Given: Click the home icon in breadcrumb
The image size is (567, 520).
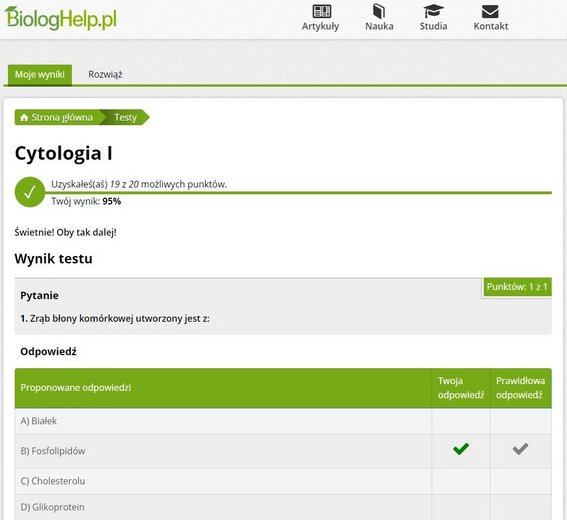Looking at the screenshot, I should point(24,118).
